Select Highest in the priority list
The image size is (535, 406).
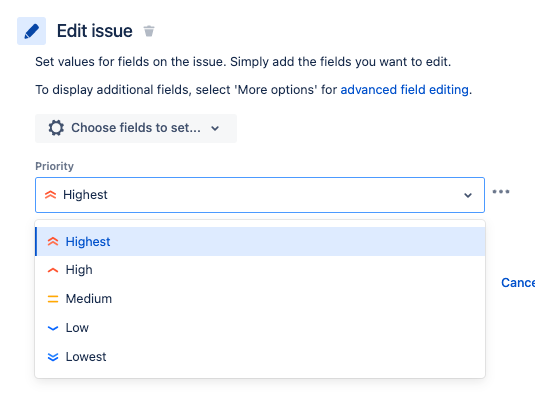click(x=260, y=242)
